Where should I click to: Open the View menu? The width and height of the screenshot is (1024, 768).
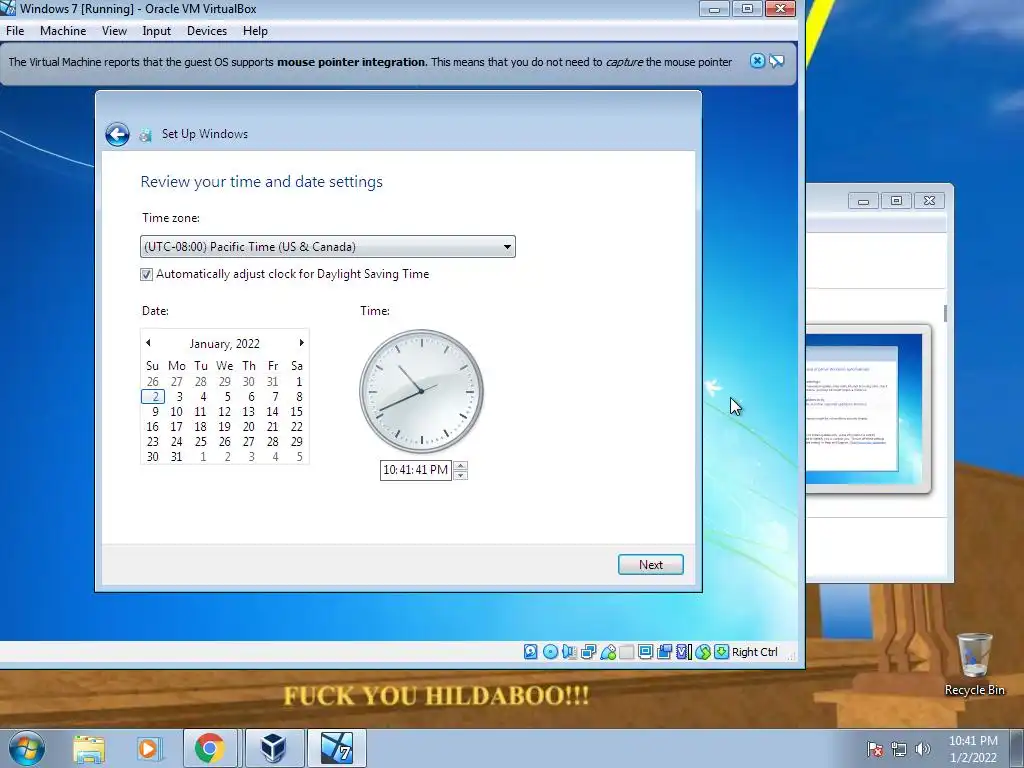[x=114, y=31]
